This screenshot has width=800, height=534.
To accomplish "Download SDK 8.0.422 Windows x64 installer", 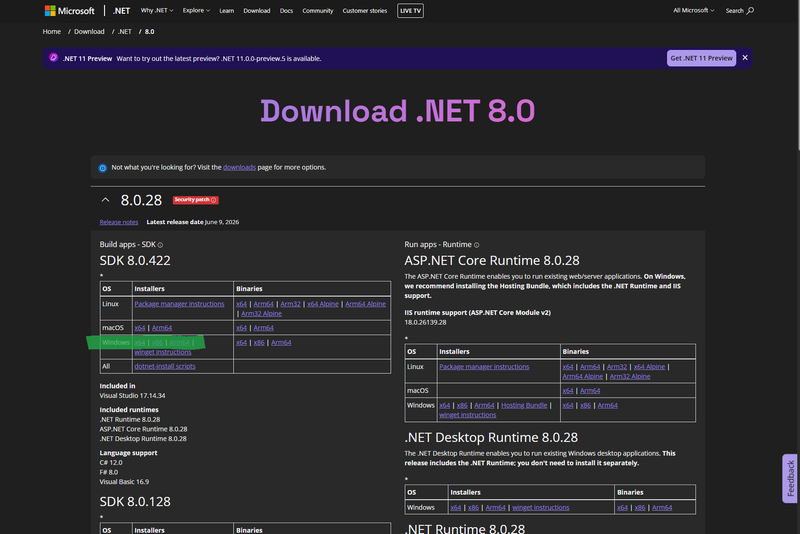I will click(x=140, y=343).
